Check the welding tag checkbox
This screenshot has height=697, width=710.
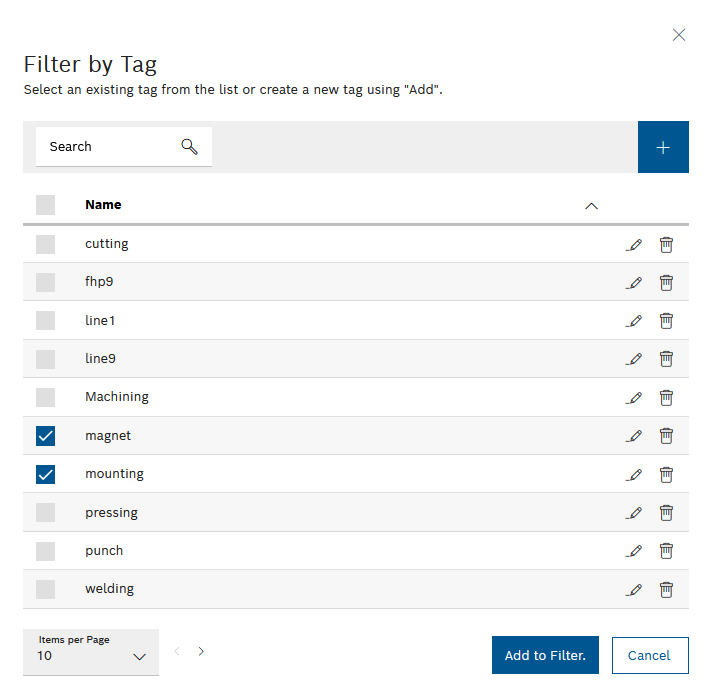(45, 589)
